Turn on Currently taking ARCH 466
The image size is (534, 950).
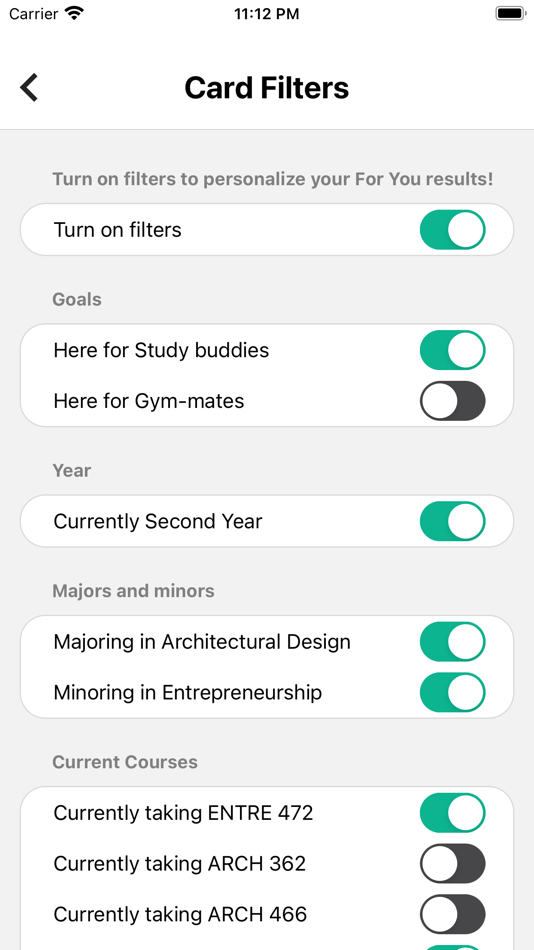coord(453,914)
